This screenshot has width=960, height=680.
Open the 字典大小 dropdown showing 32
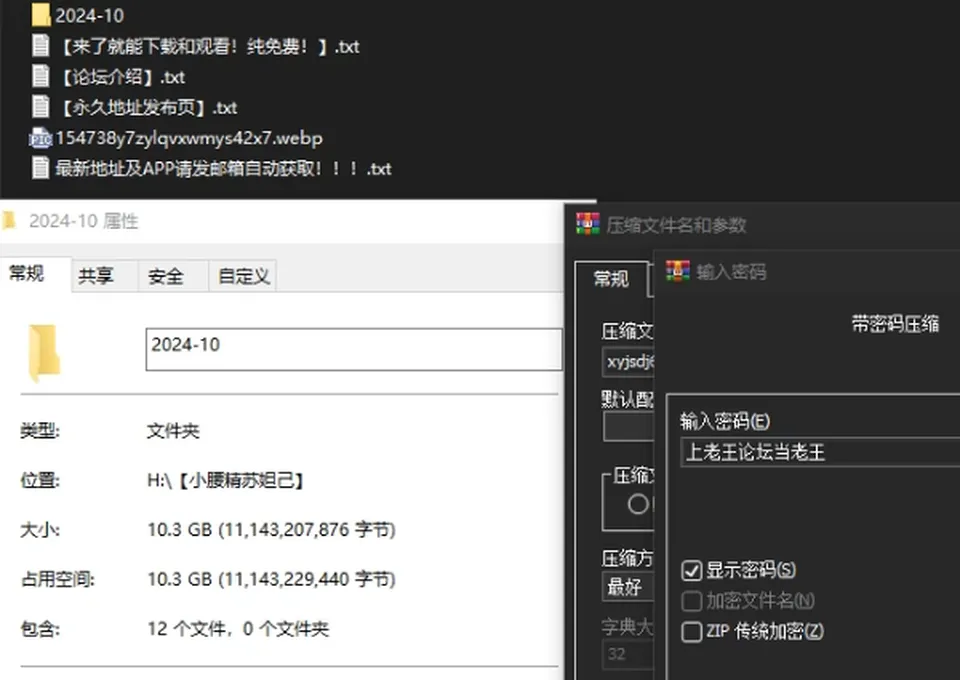tap(628, 654)
